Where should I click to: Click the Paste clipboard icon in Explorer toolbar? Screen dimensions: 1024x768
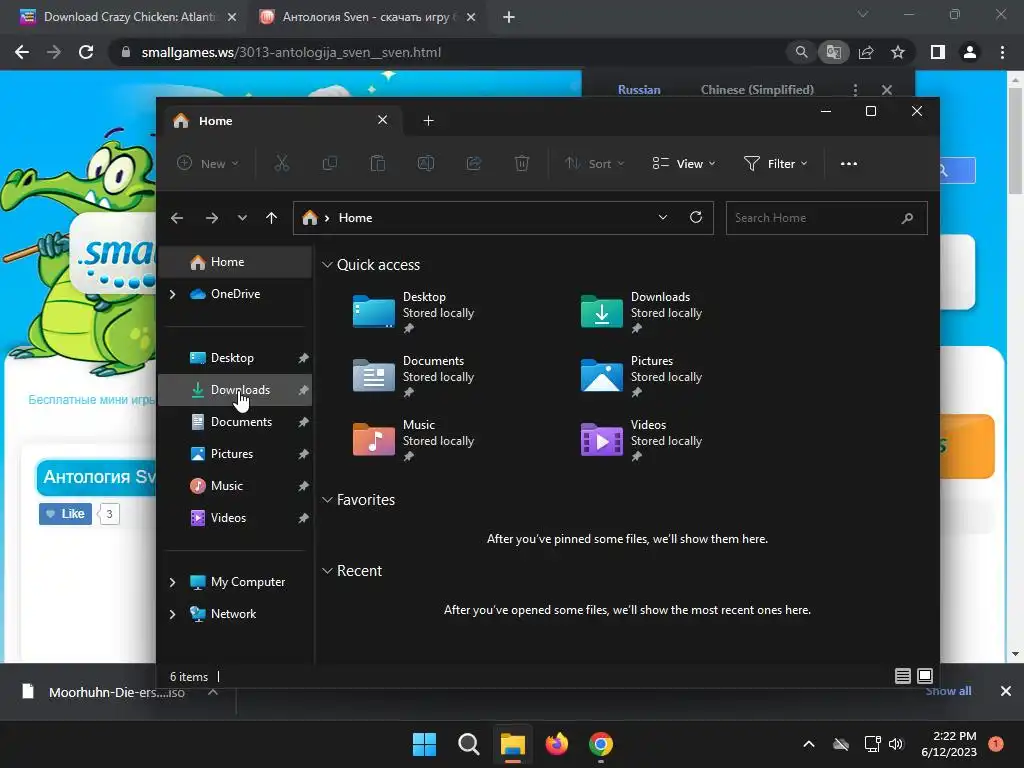[x=377, y=163]
